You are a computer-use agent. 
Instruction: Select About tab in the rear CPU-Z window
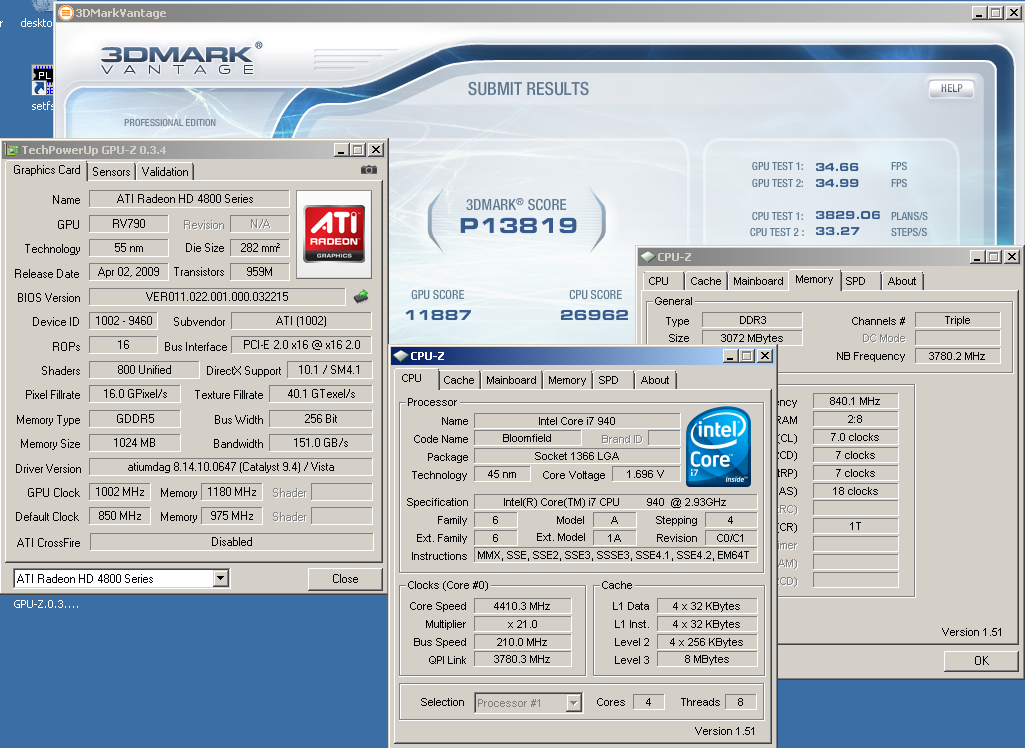tap(901, 280)
